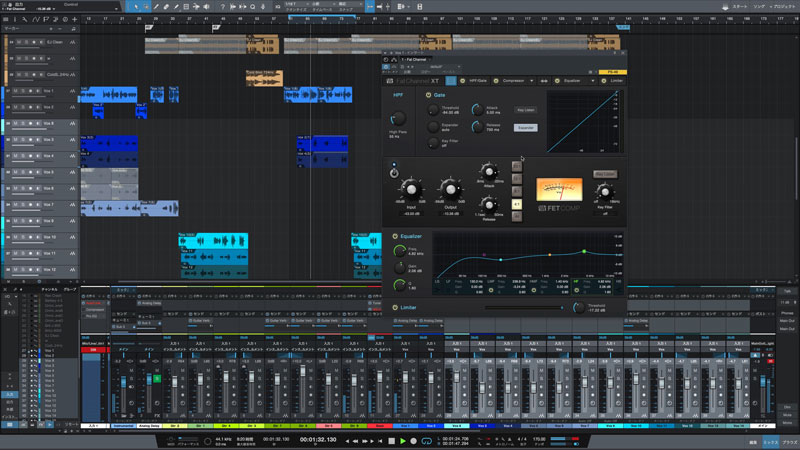Show automation icon above the track list
Viewport: 800px width, 450px height.
tap(36, 19)
